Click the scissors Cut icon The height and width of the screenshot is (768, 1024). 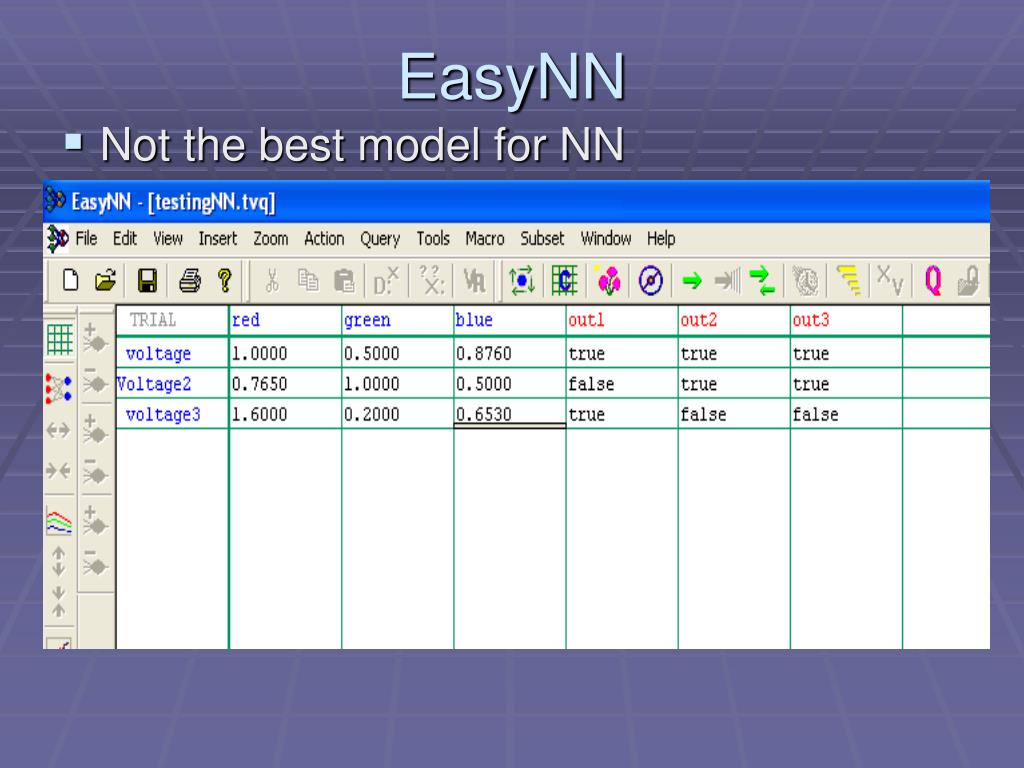click(x=272, y=281)
